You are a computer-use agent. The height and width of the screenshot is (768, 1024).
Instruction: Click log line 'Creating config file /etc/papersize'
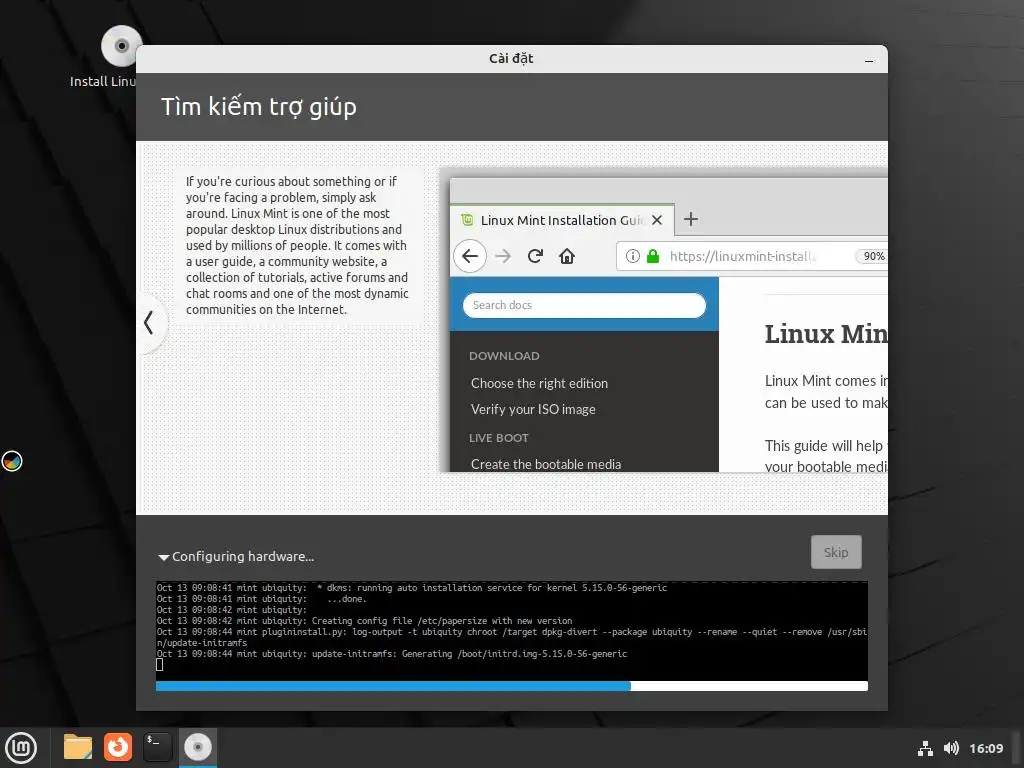[364, 621]
